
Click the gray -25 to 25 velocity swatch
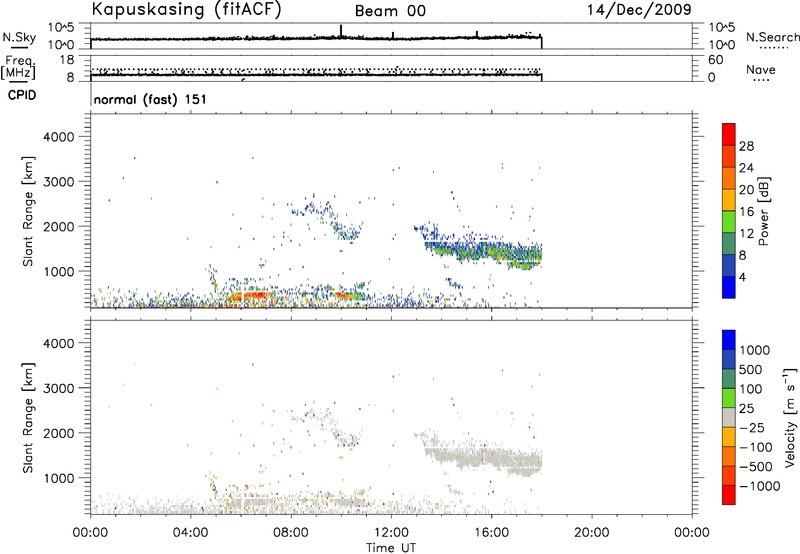[x=729, y=417]
